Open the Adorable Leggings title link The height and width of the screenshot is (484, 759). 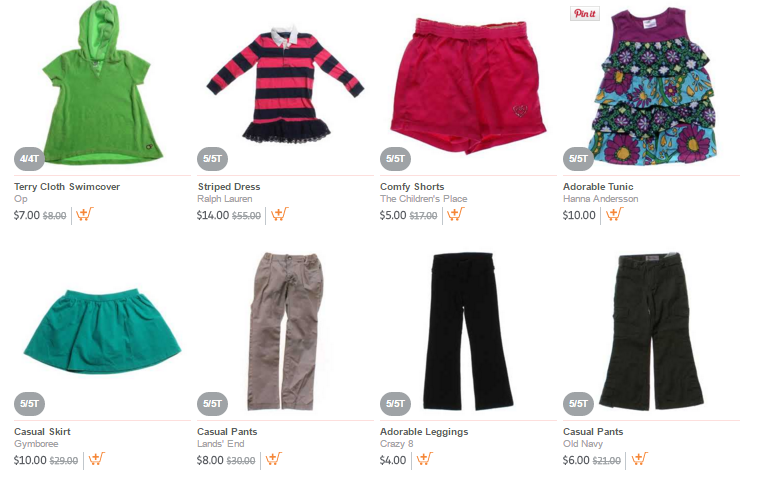coord(424,431)
